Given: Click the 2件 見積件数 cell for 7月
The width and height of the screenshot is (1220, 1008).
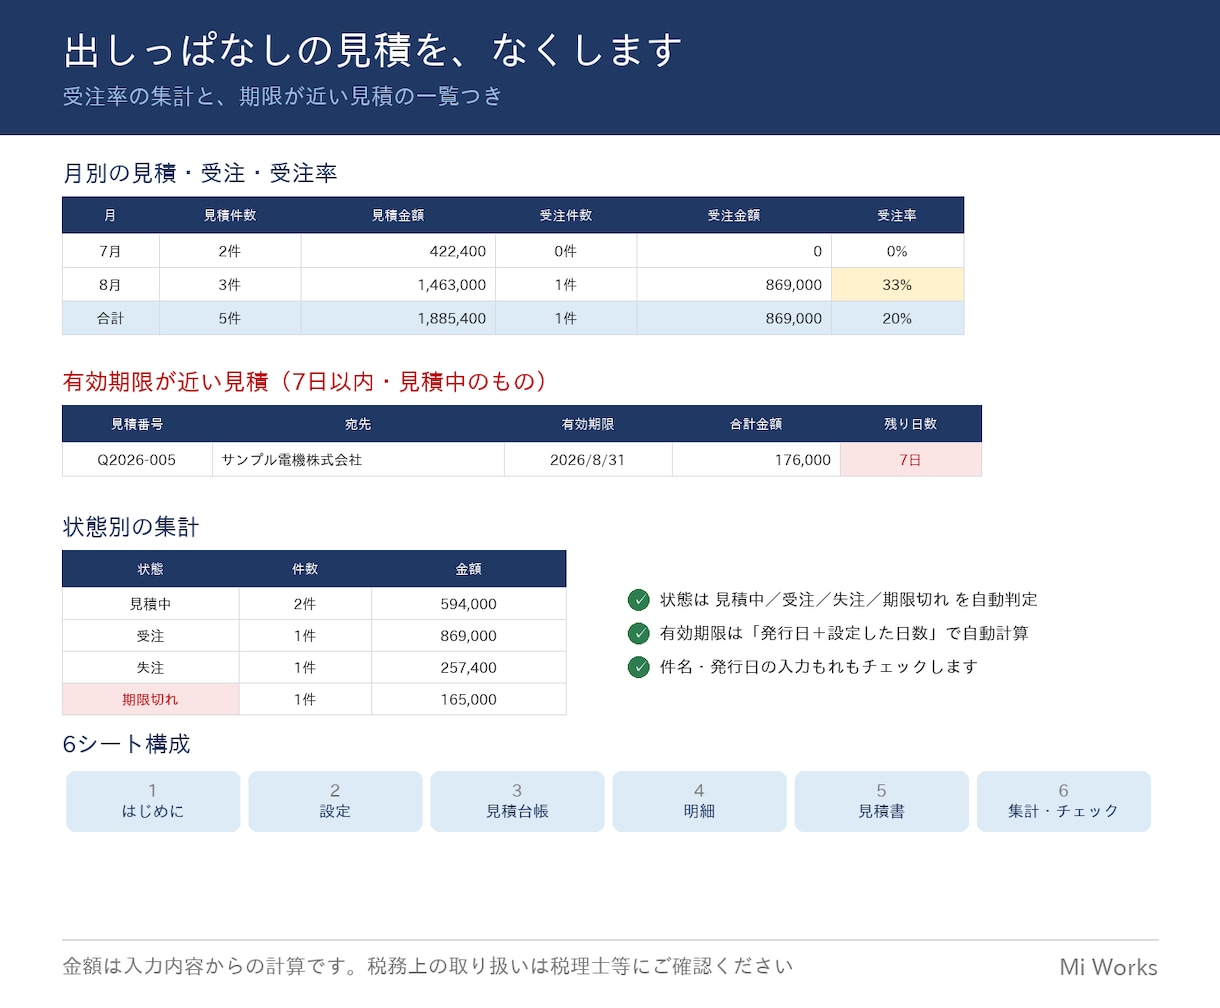Looking at the screenshot, I should 230,251.
